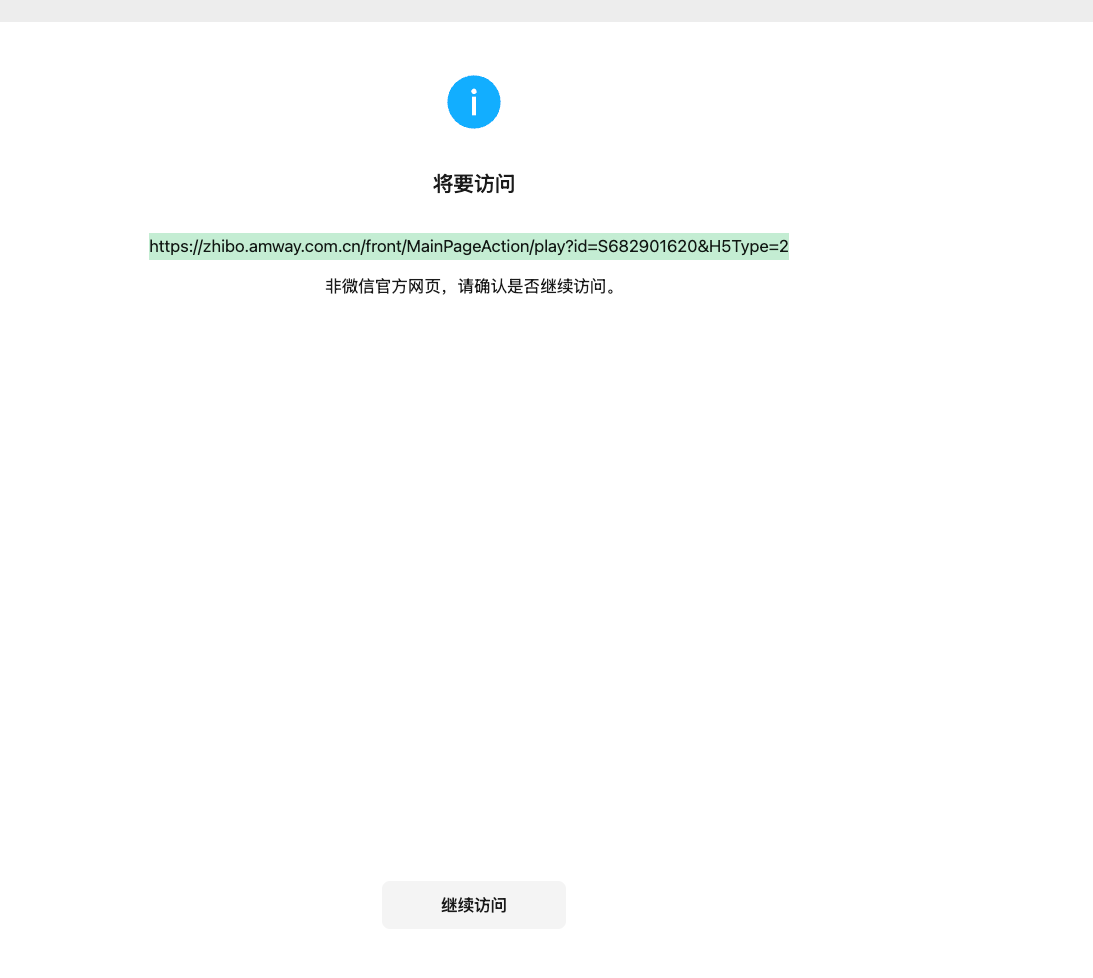Select the highlighted zhibo.amway.com.cn URL
This screenshot has height=978, width=1093.
(468, 246)
